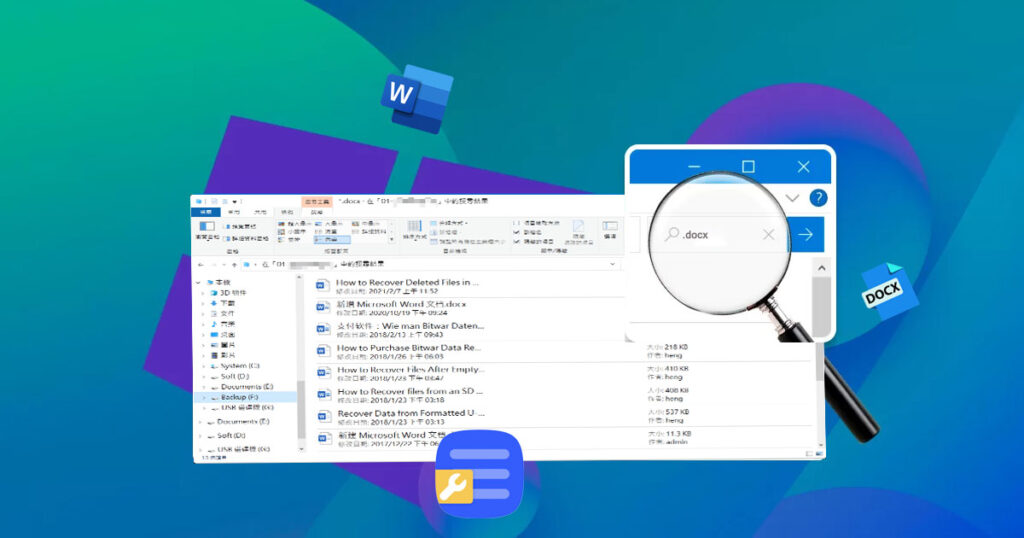Click the blue search arrow button
The image size is (1024, 538).
[807, 234]
